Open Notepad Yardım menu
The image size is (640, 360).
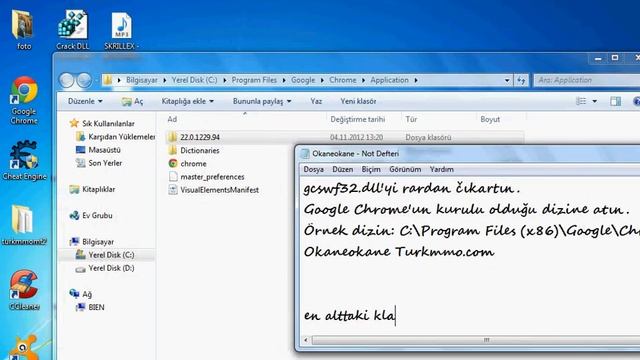pos(442,169)
